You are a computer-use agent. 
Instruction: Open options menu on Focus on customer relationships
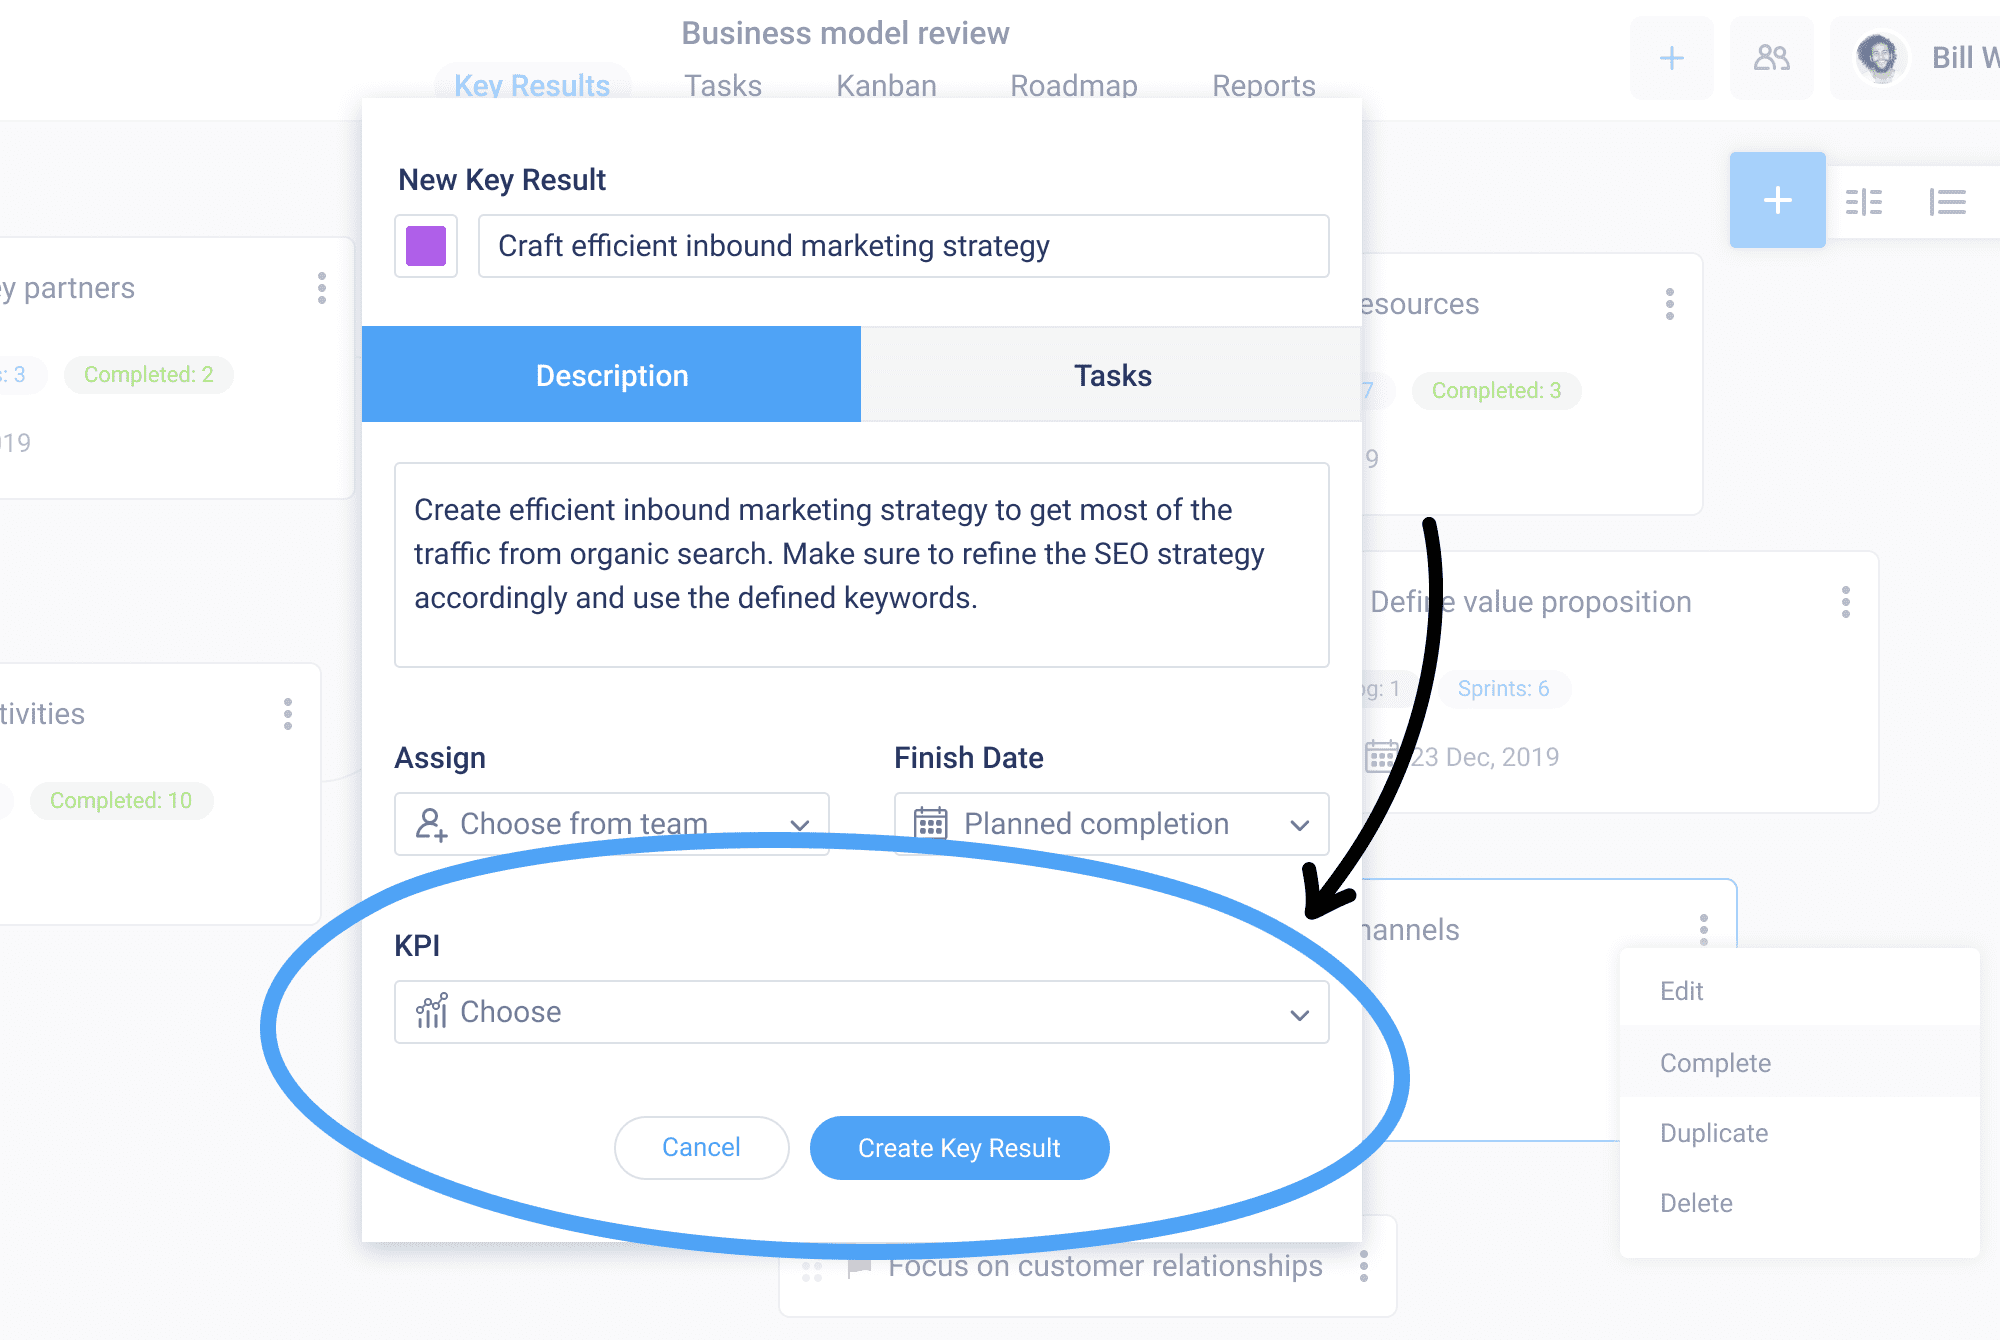1363,1266
